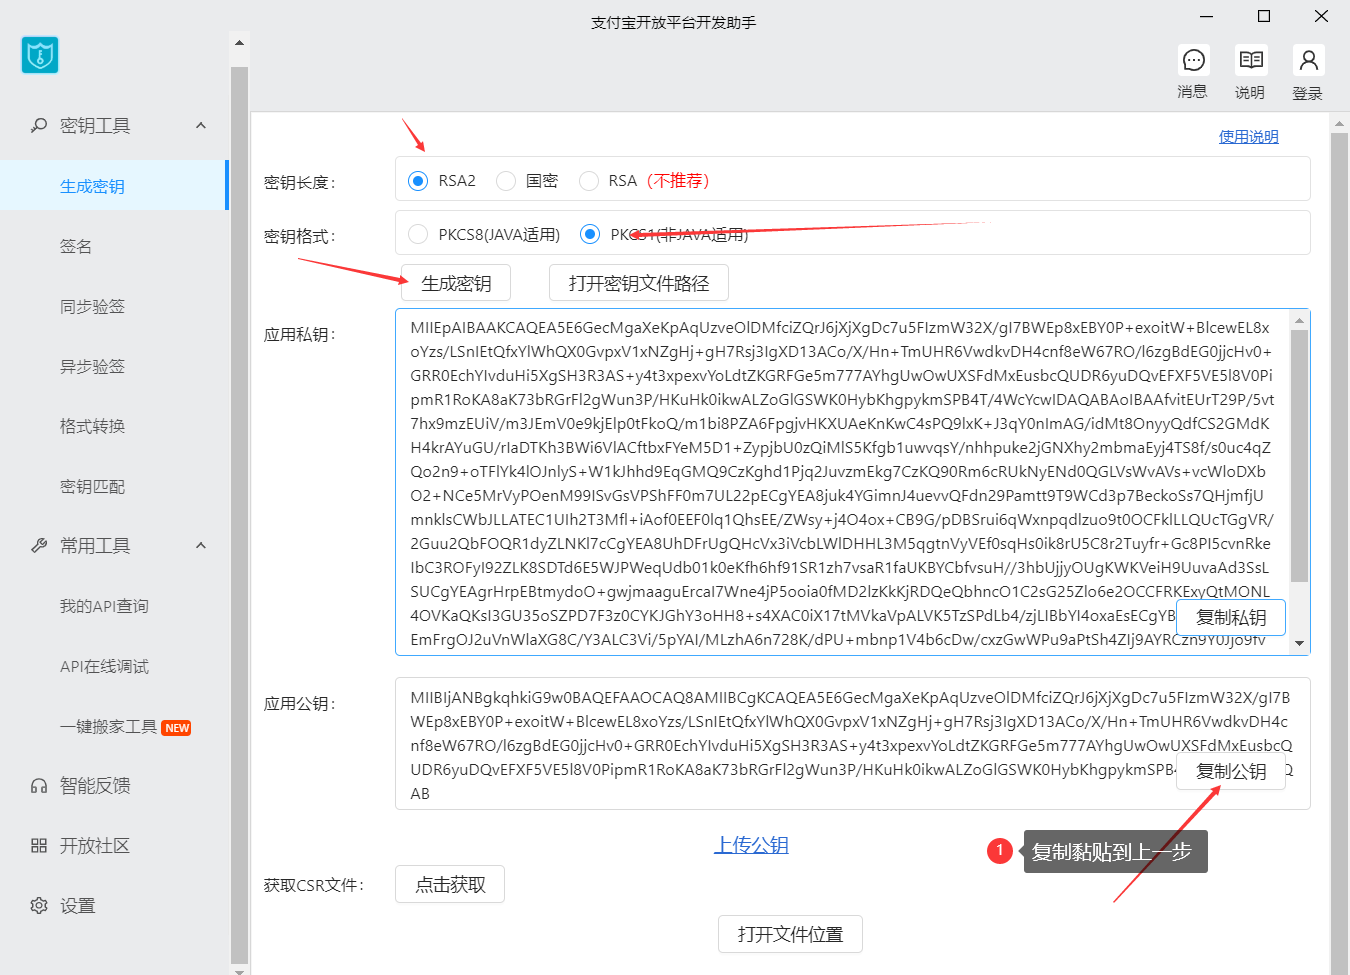Click the 复制公钥 button
This screenshot has width=1350, height=975.
coord(1231,771)
